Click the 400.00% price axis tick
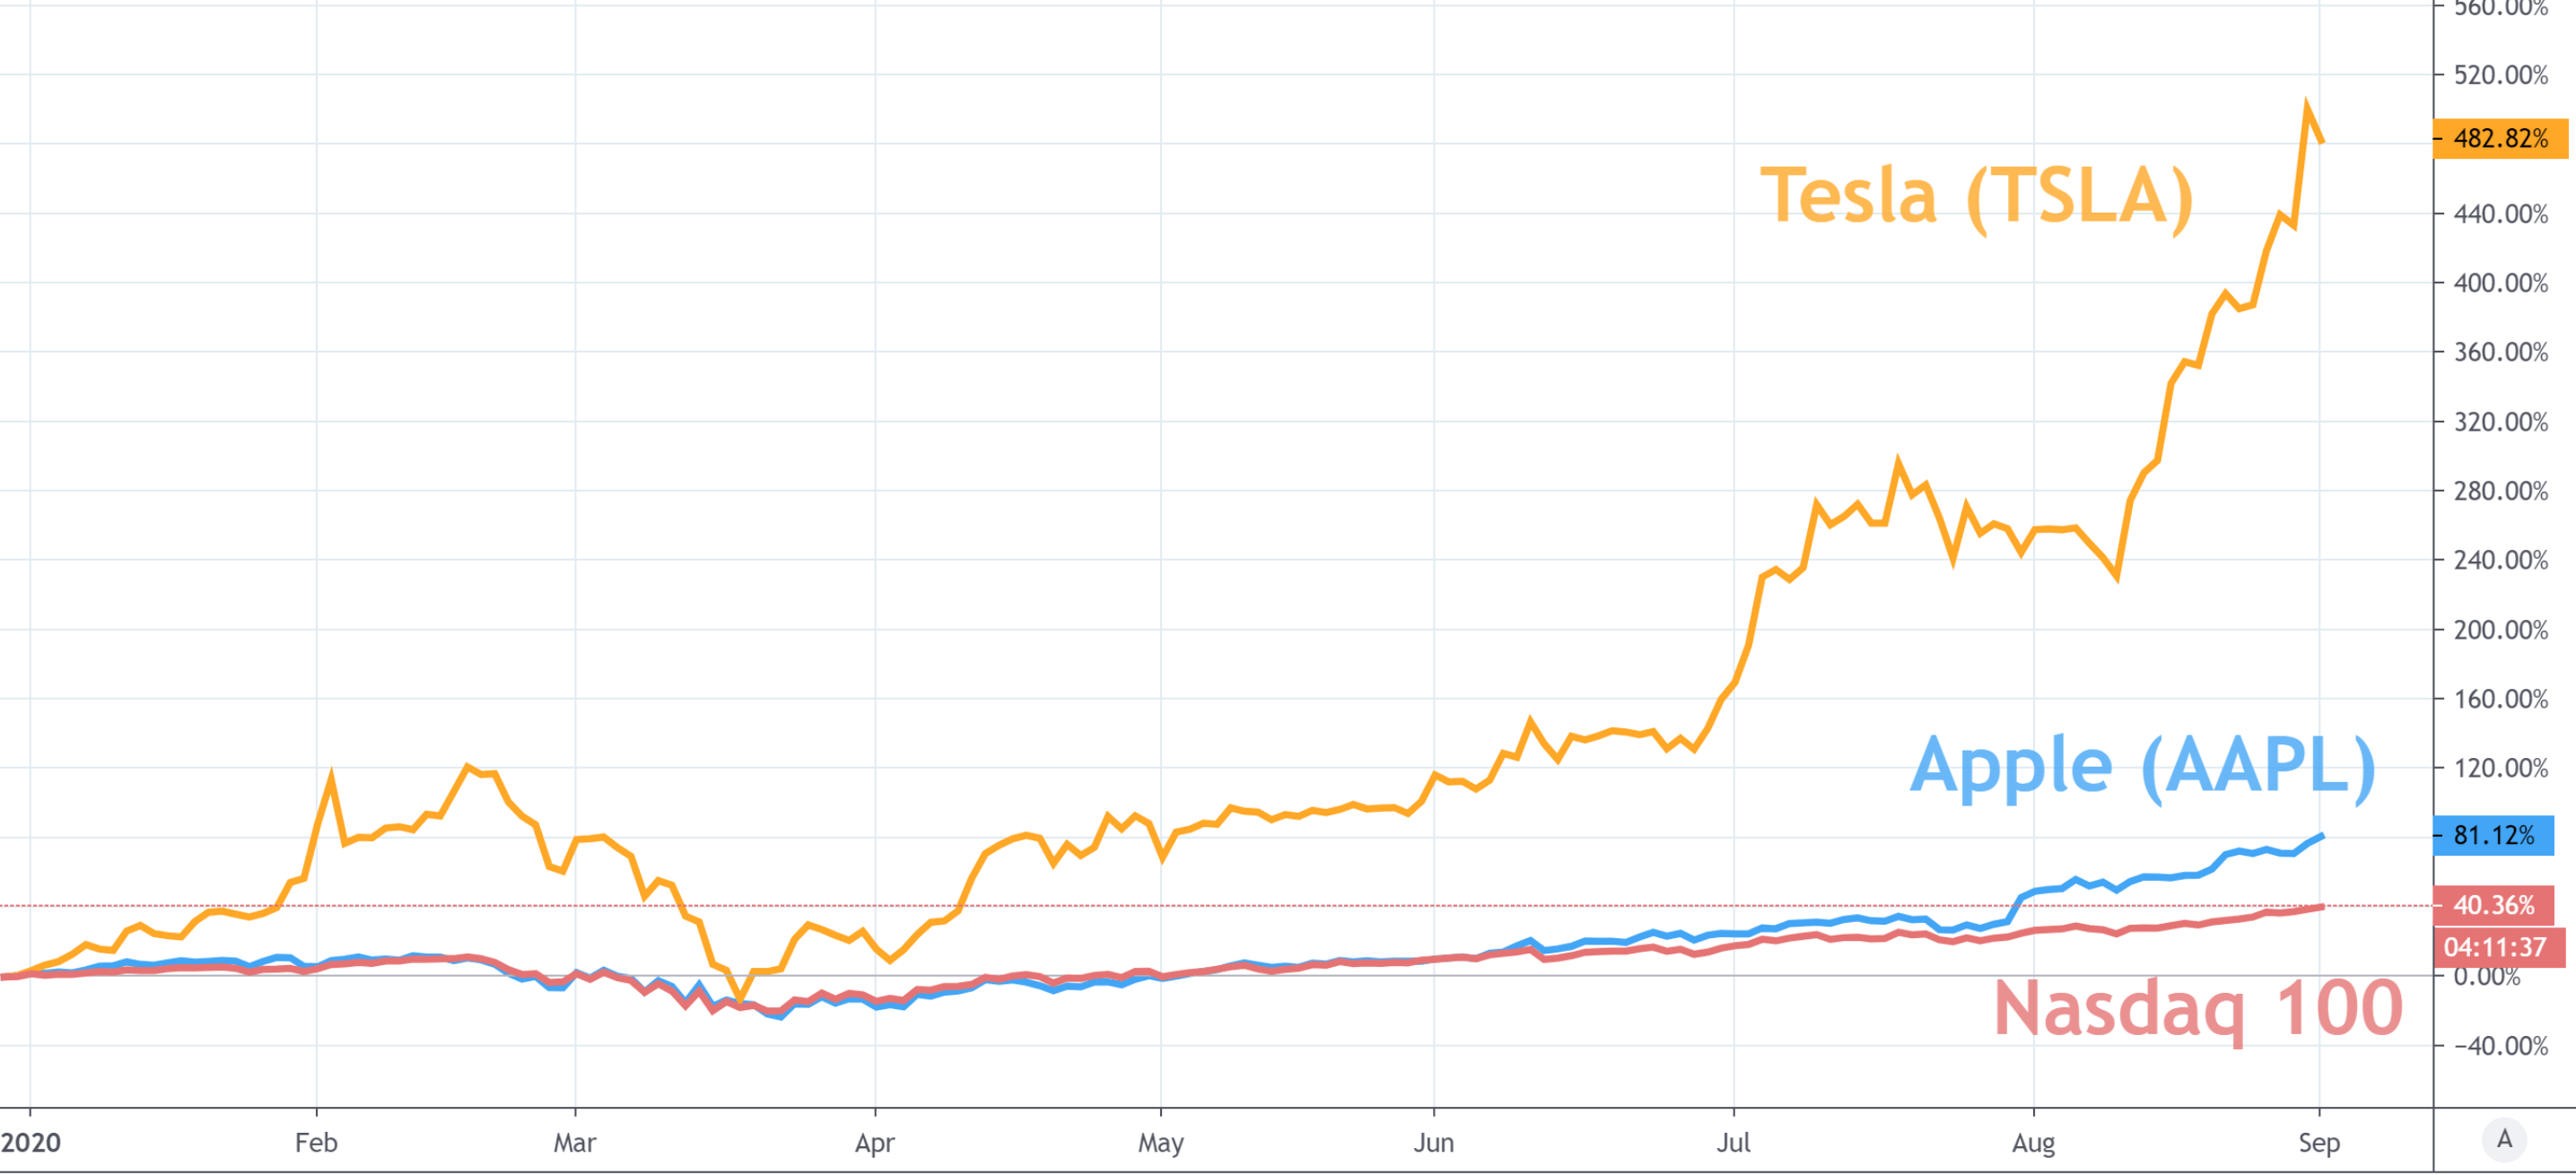The image size is (2576, 1175). coord(2501,283)
